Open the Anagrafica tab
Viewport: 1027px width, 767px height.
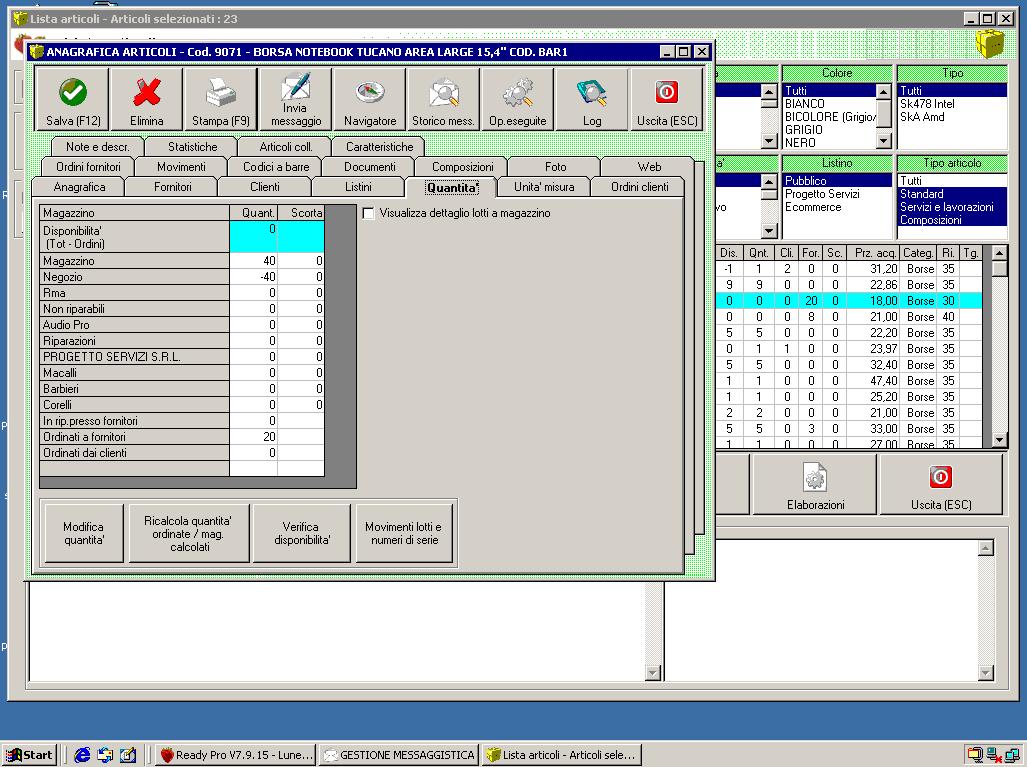[79, 187]
